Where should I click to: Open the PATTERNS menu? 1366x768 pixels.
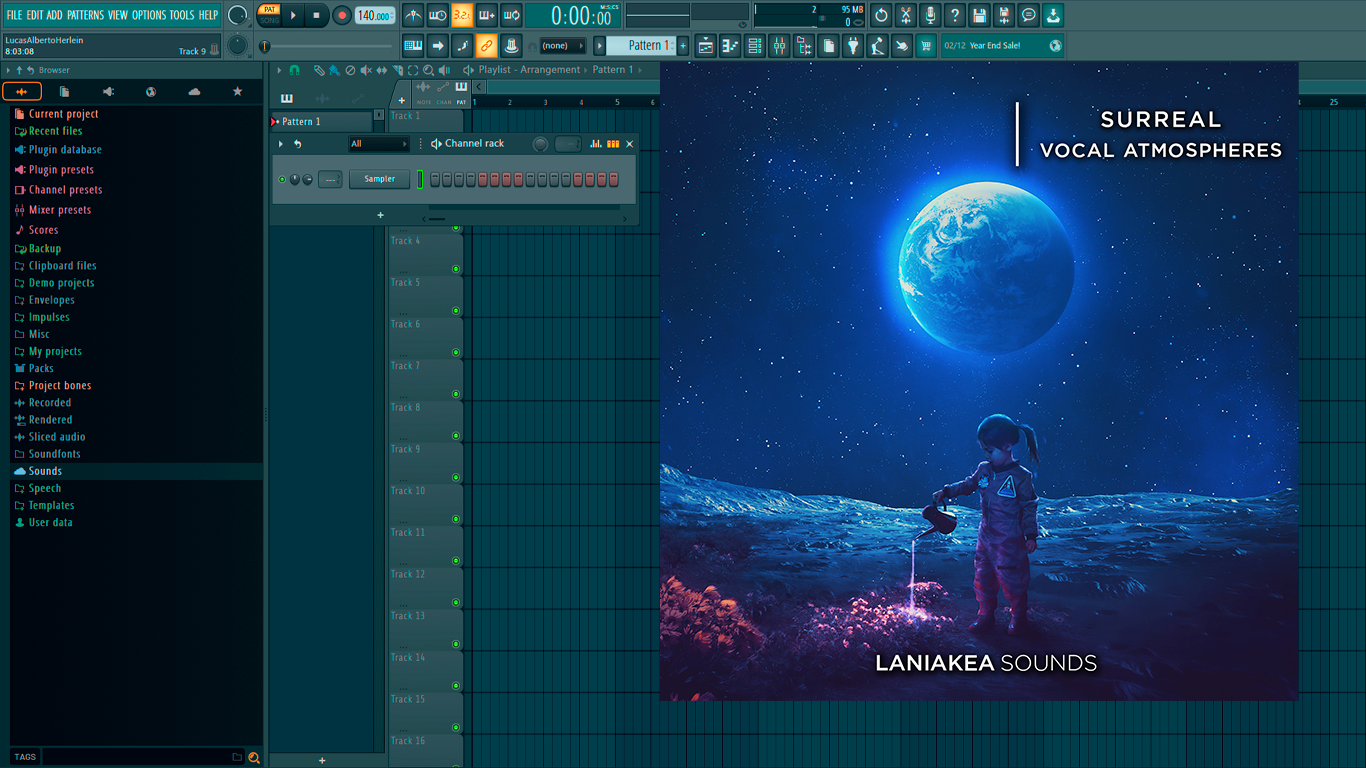[x=85, y=15]
